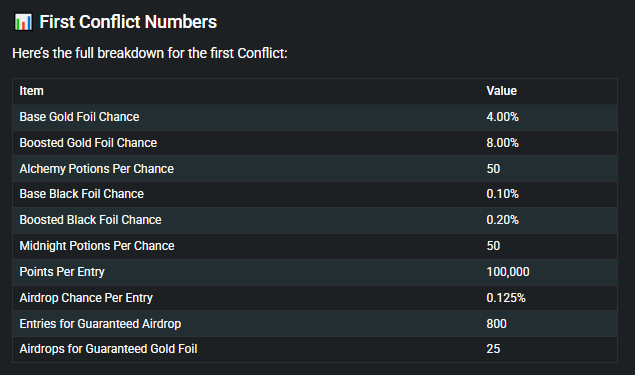The image size is (635, 375).
Task: Select Airdrops for Guaranteed Gold Foil row
Action: (315, 349)
